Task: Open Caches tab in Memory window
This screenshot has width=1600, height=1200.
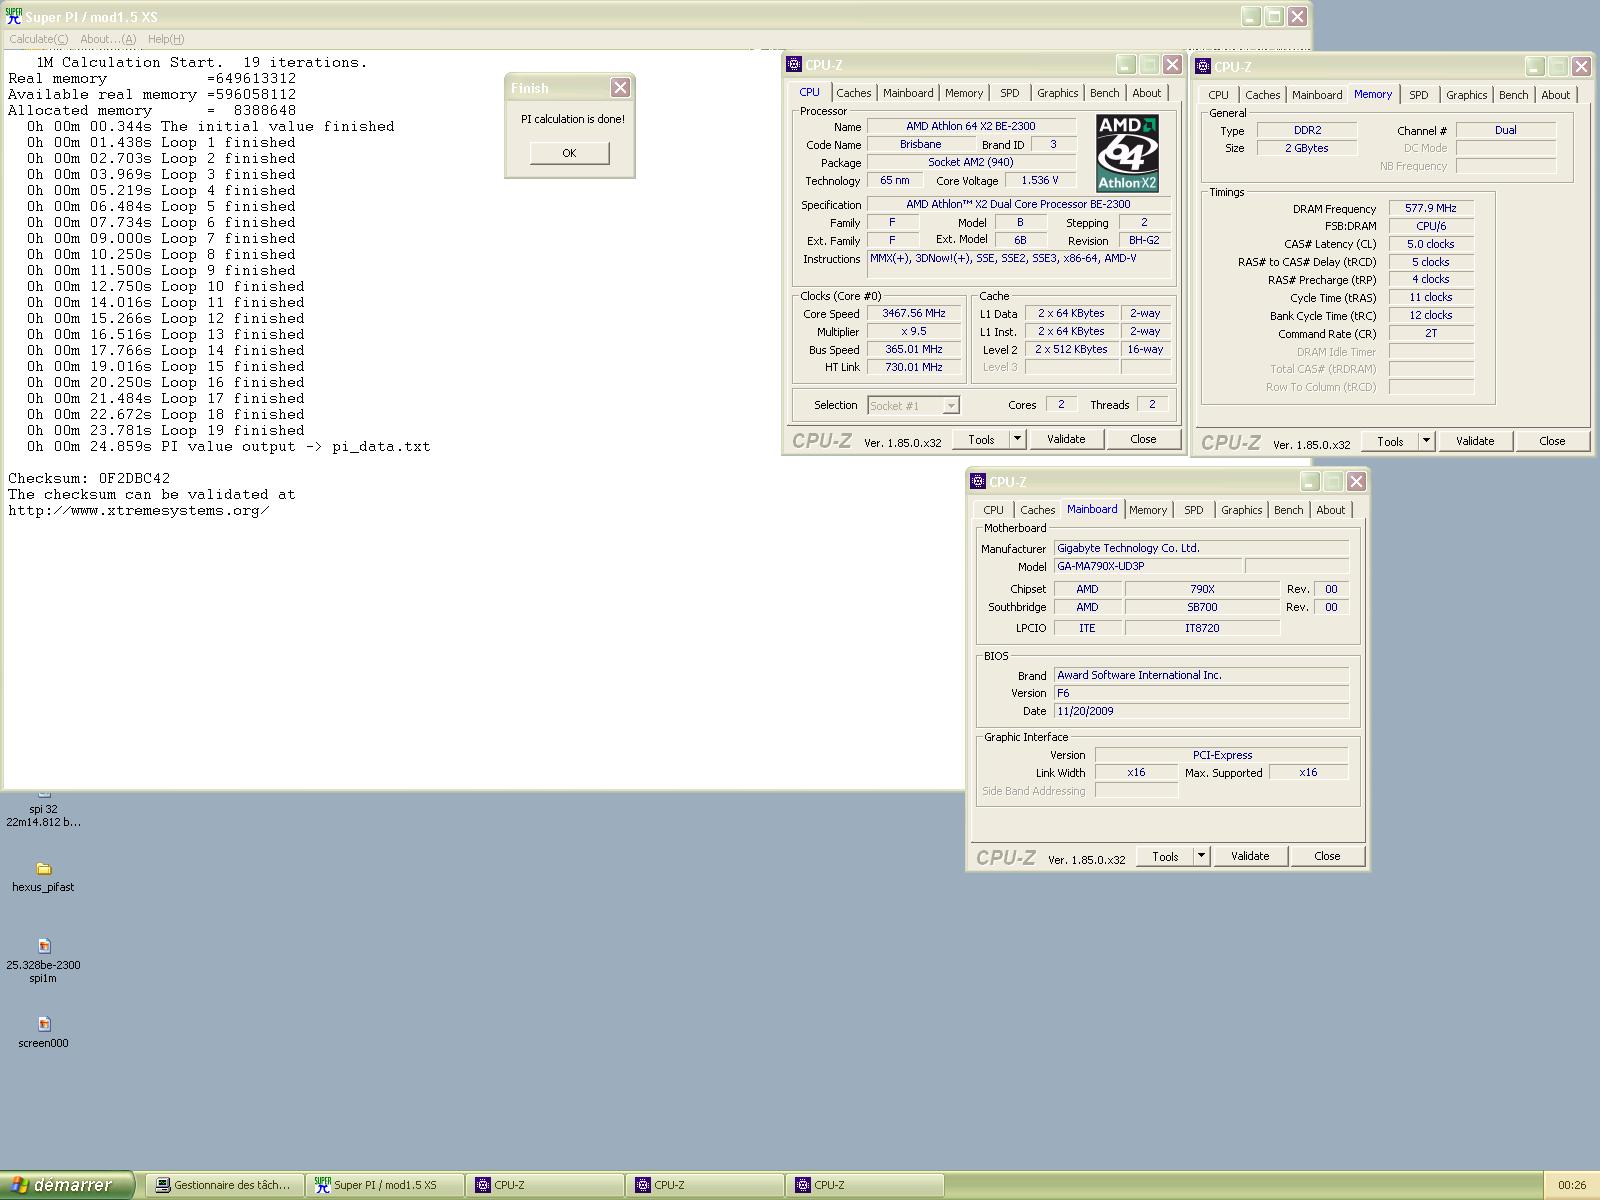Action: 1262,95
